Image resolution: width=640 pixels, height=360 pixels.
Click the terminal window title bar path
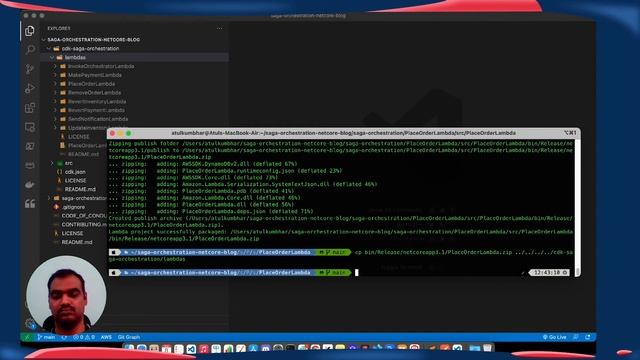(343, 133)
